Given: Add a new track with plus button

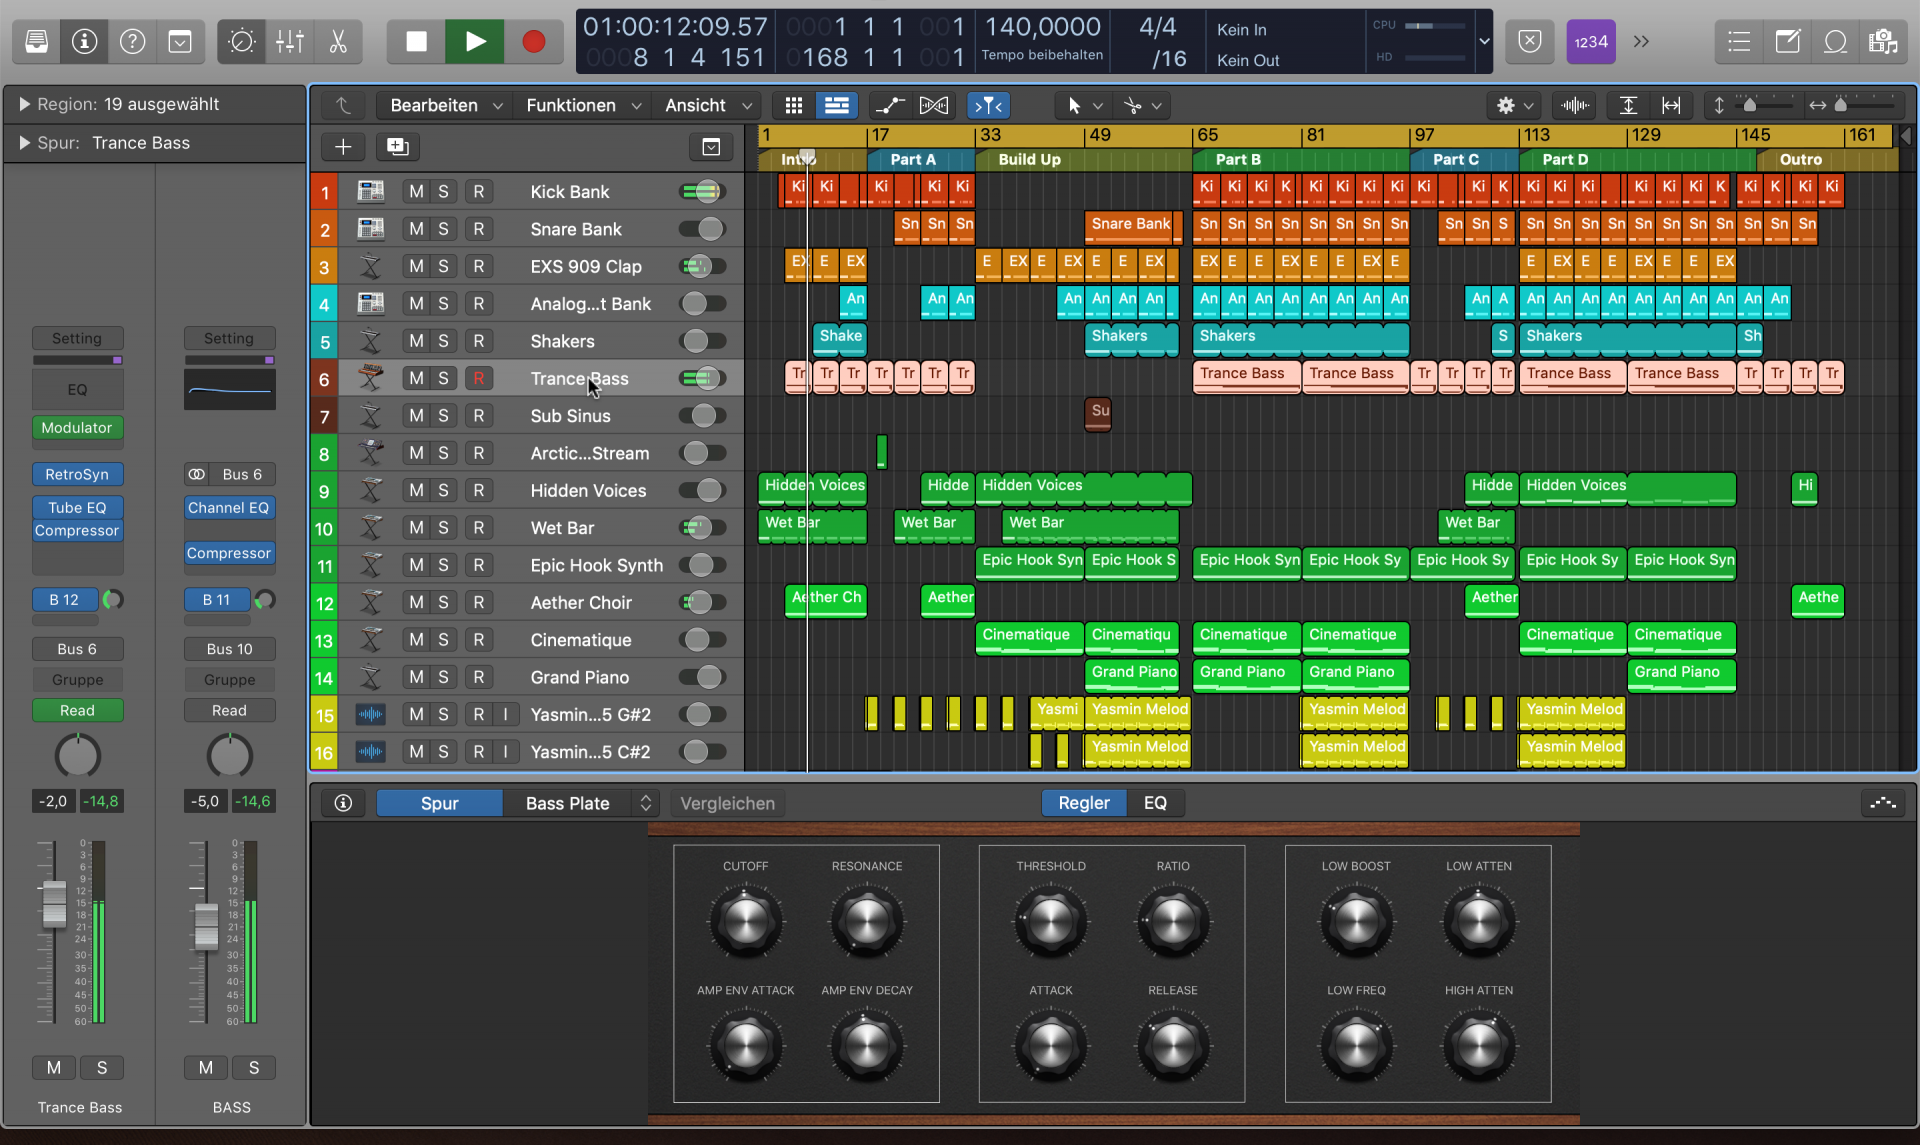Looking at the screenshot, I should tap(343, 147).
